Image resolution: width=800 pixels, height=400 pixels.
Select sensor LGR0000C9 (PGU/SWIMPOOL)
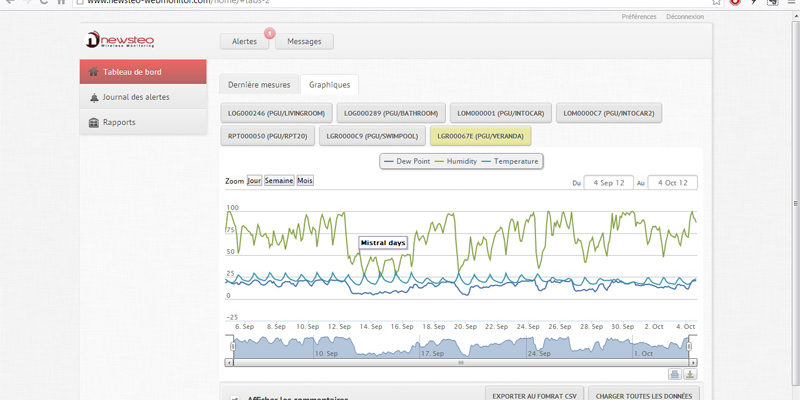[x=373, y=136]
